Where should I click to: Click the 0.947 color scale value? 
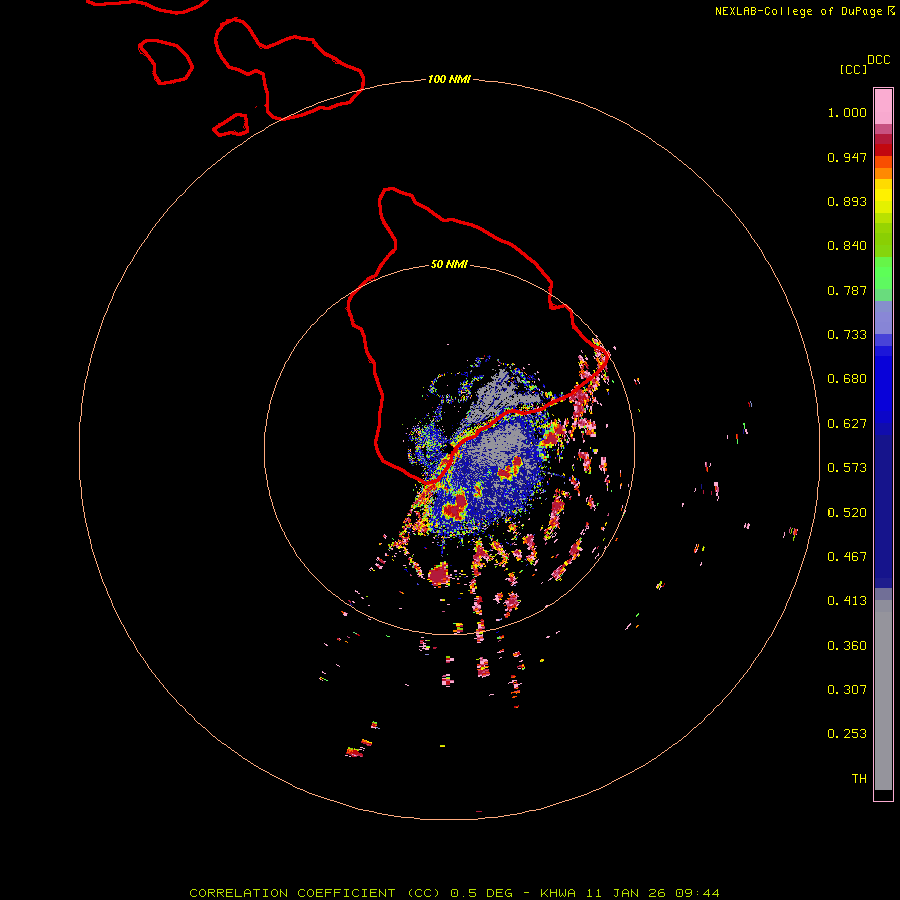pyautogui.click(x=847, y=157)
